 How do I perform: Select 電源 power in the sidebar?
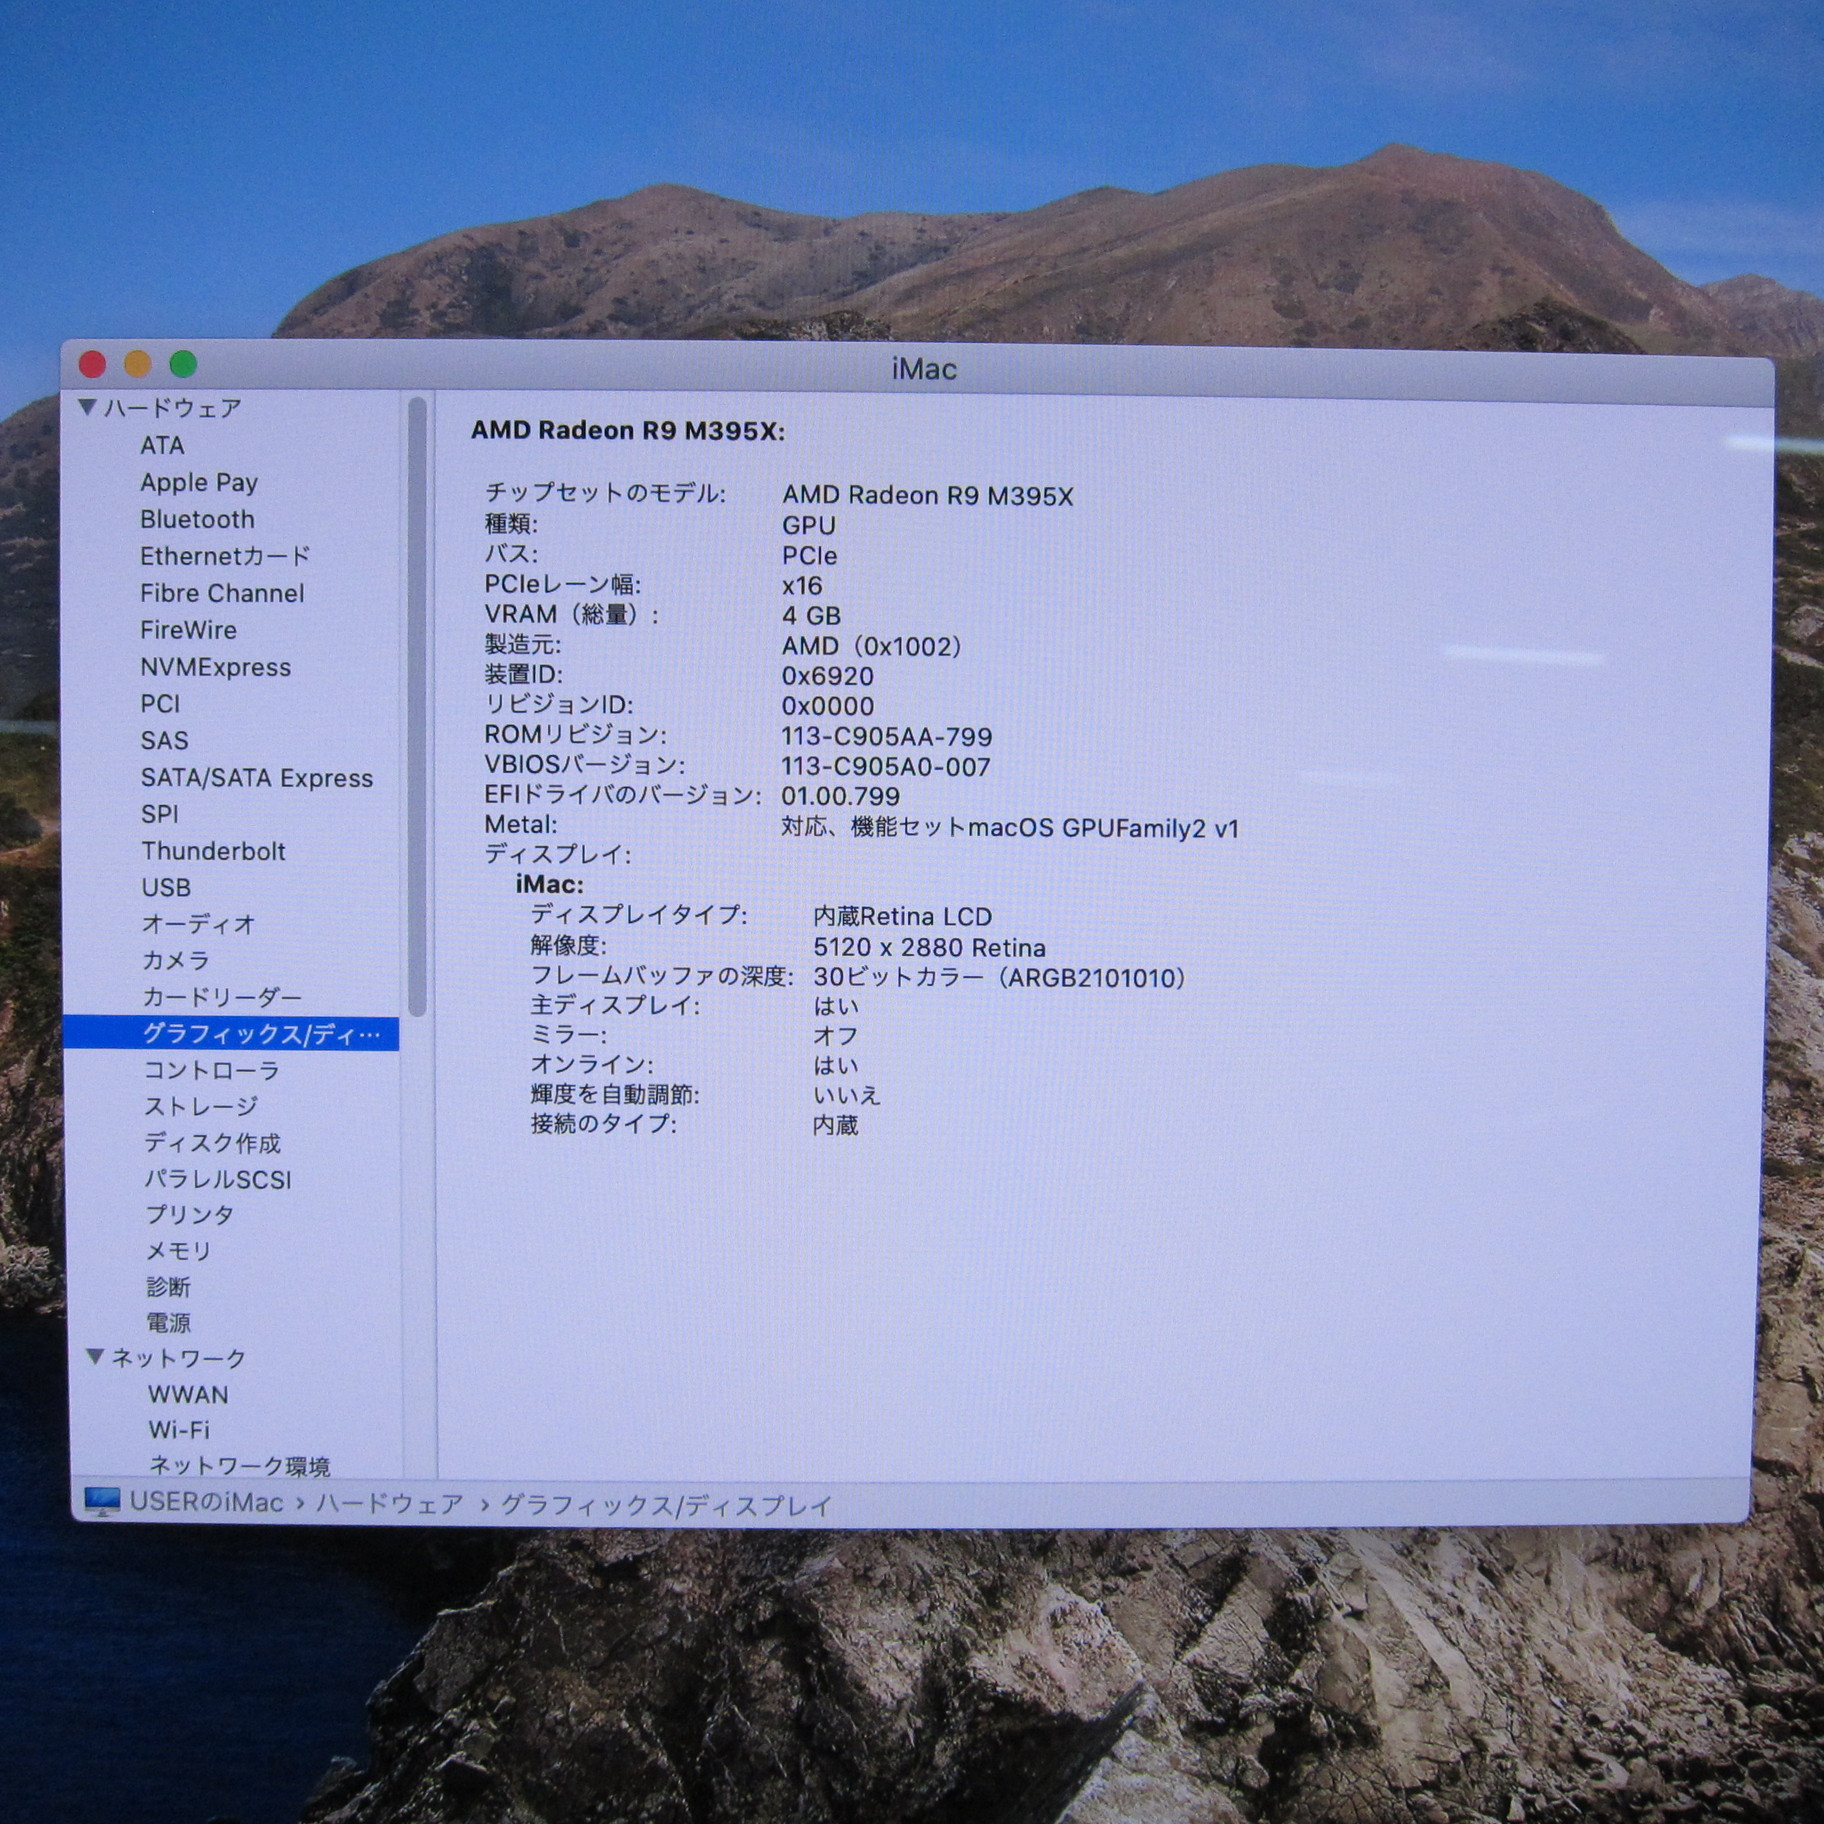point(168,1322)
